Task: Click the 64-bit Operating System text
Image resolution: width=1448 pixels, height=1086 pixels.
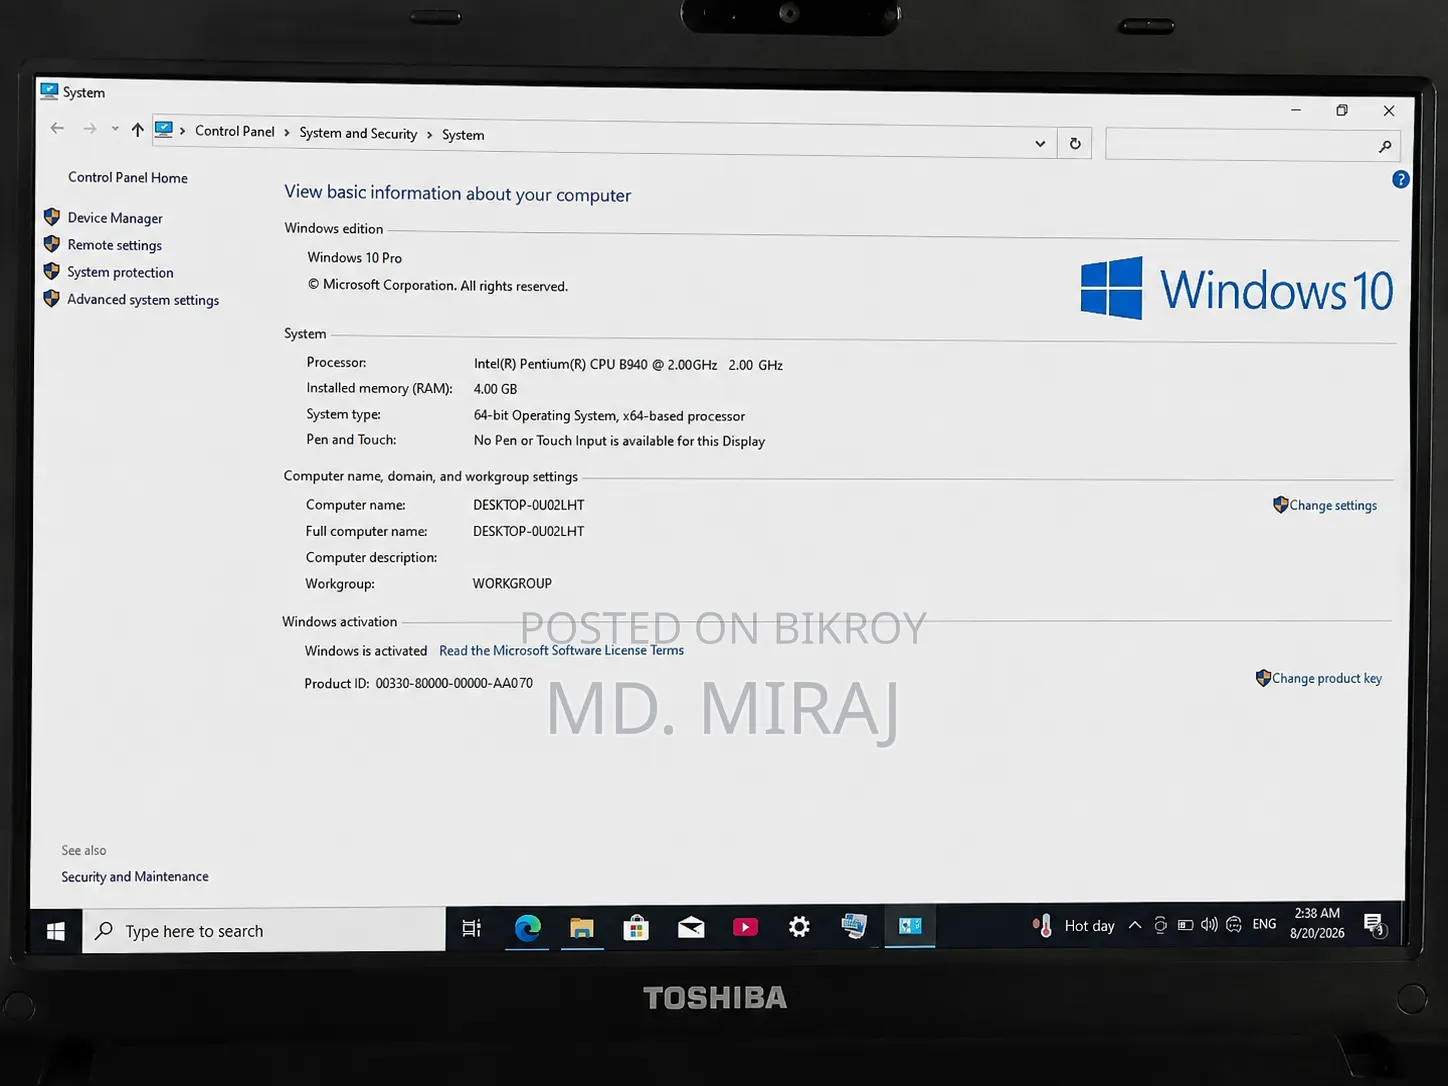Action: [x=609, y=416]
